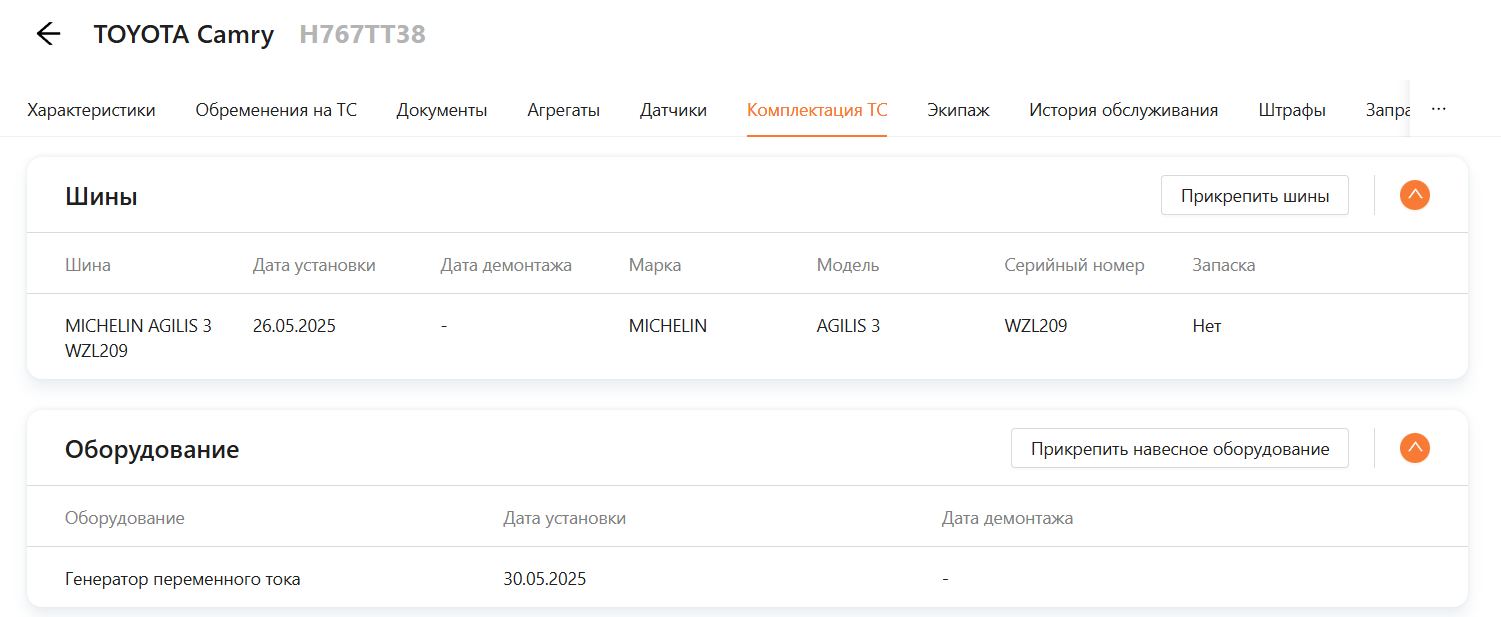Viewport: 1501px width, 617px height.
Task: Click the Дата установки column header in Шины
Action: coord(314,265)
